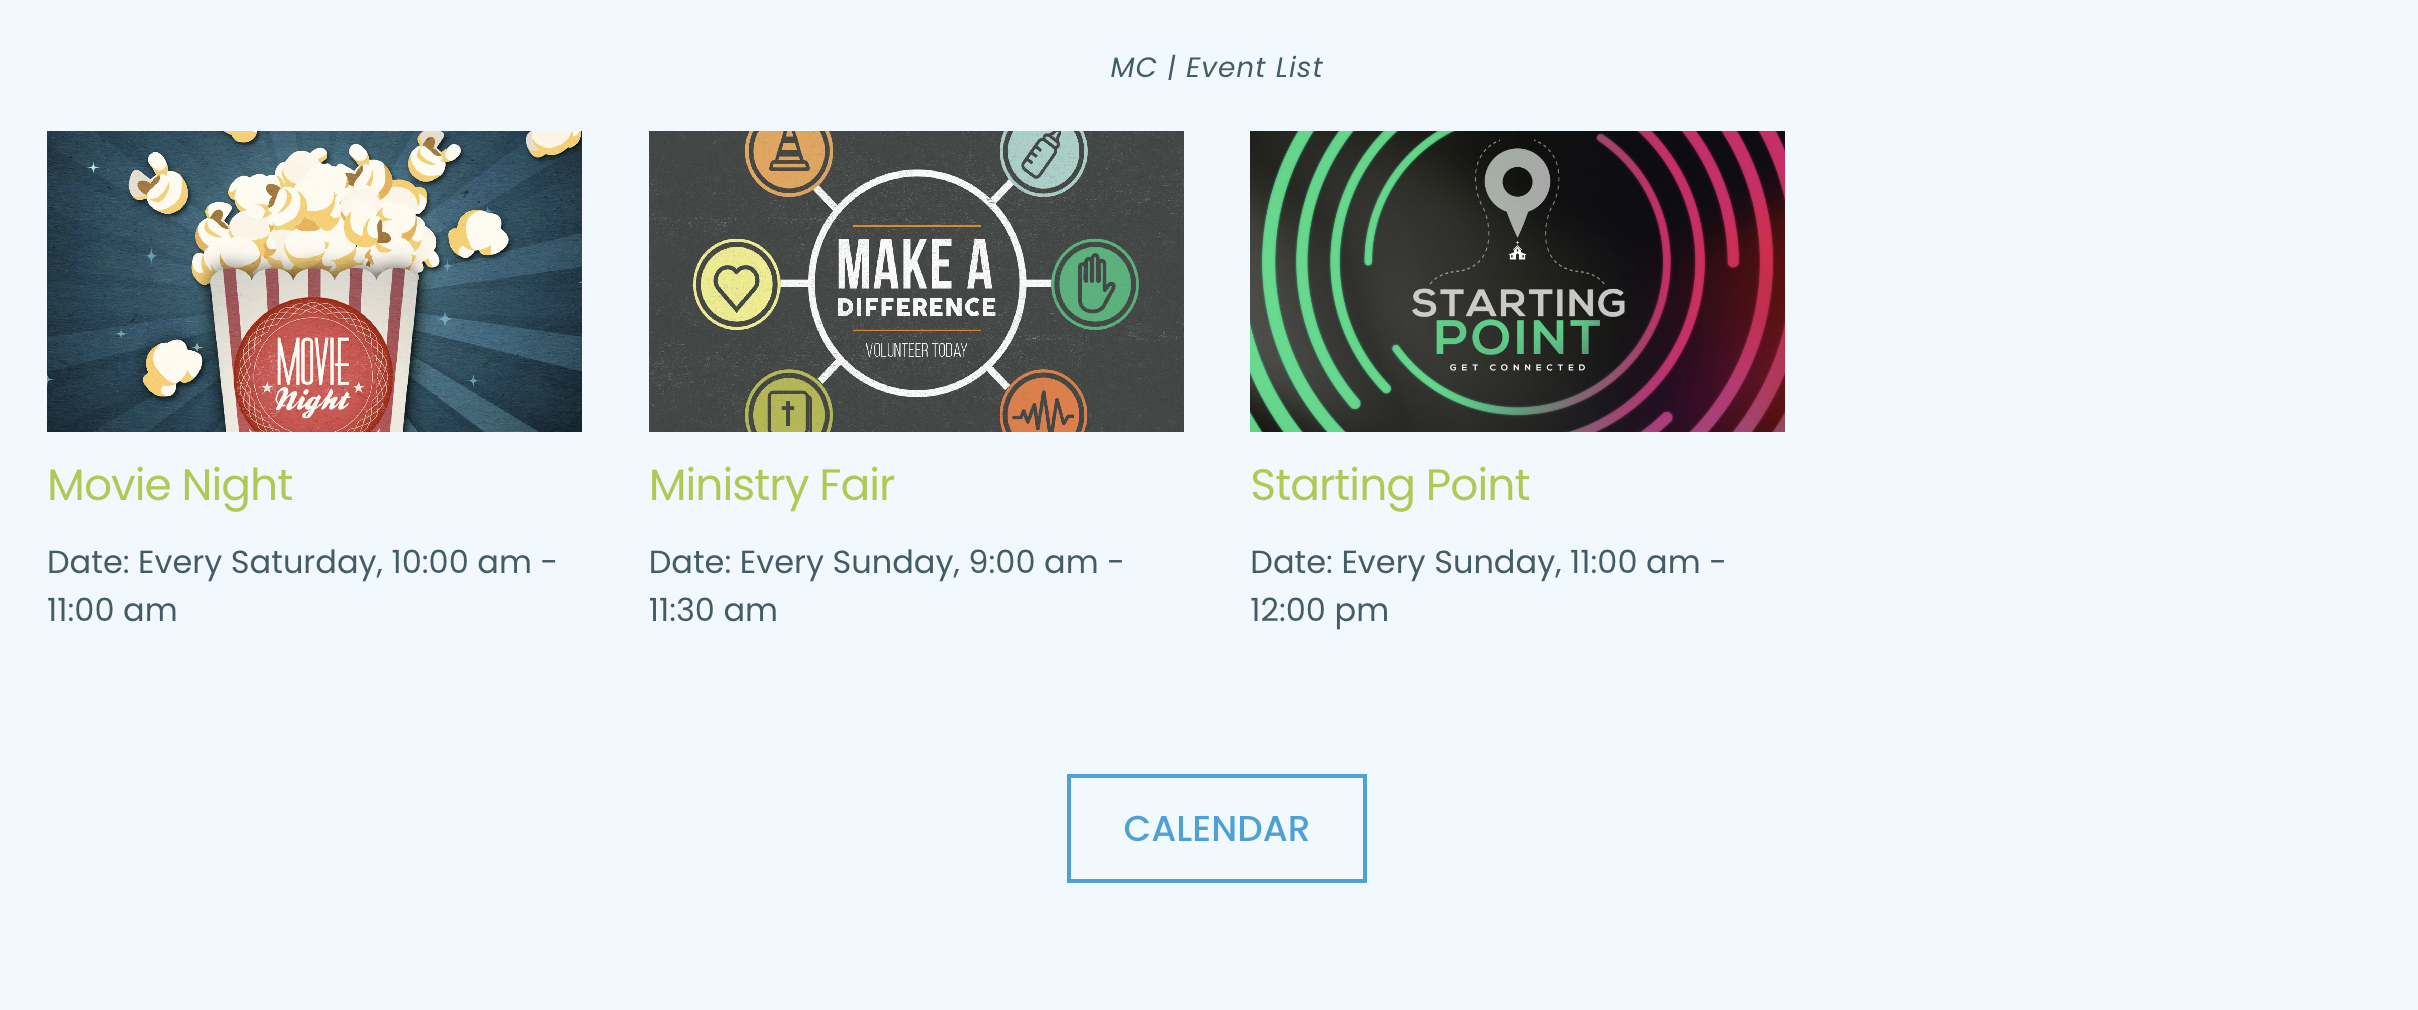Viewport: 2418px width, 1010px height.
Task: Open the Movie Night event page
Action: click(x=170, y=485)
